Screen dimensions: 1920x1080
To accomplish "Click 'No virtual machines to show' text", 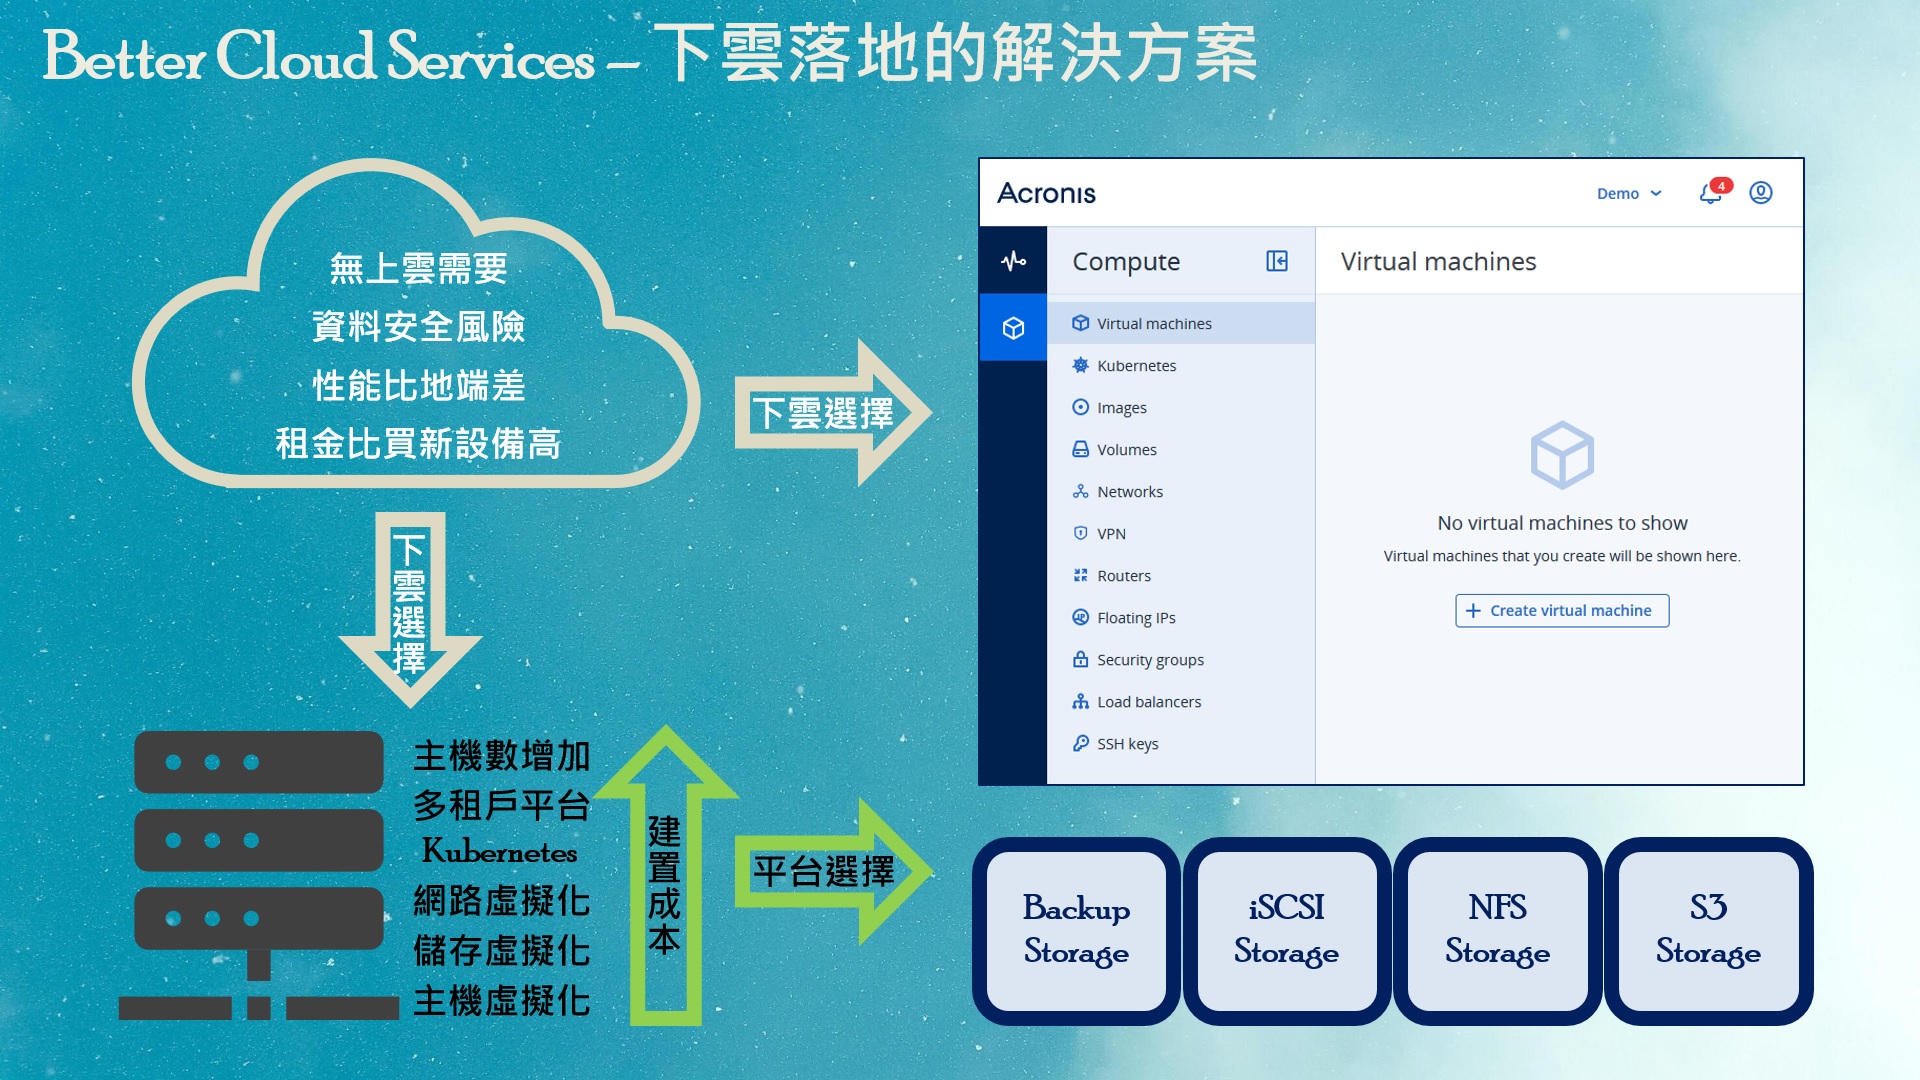I will click(x=1562, y=523).
